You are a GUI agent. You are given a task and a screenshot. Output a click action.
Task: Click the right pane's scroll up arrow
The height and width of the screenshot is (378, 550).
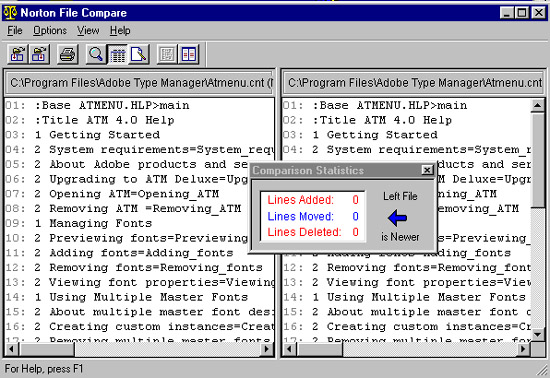coord(537,105)
